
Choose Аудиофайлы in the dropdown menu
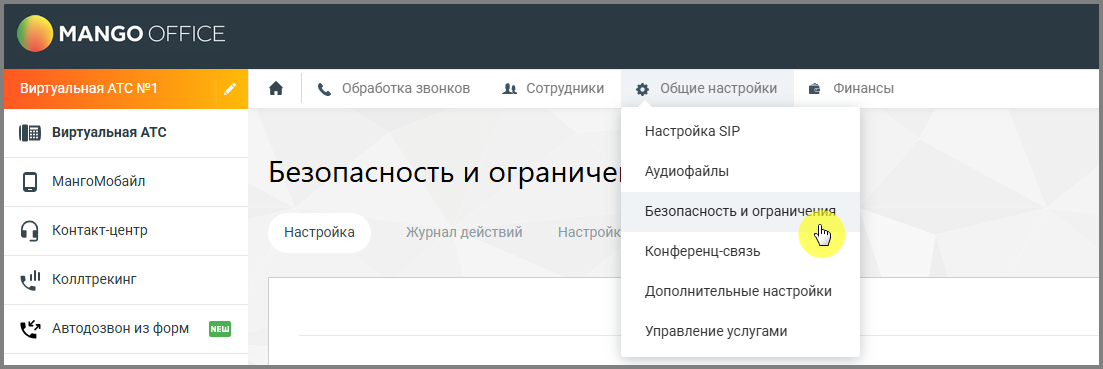click(740, 171)
